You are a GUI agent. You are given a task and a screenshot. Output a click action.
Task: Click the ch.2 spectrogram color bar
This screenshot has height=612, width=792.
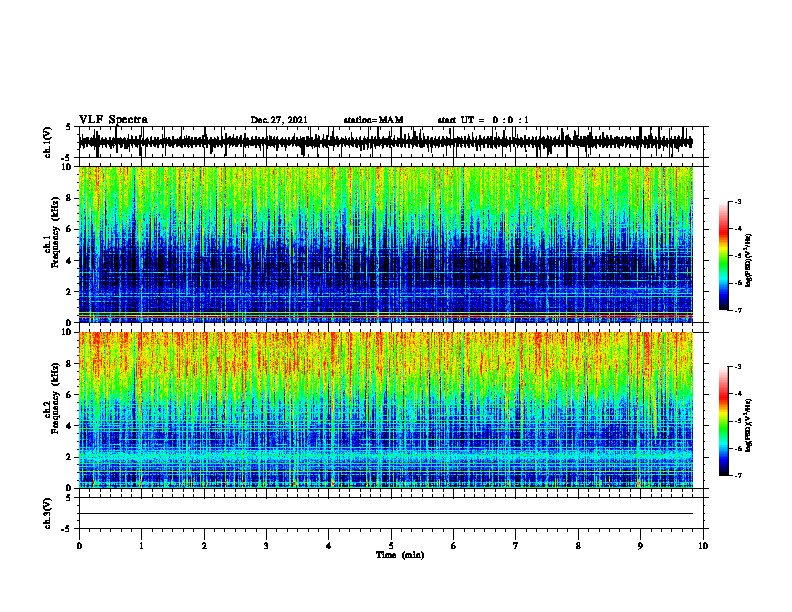(x=723, y=421)
